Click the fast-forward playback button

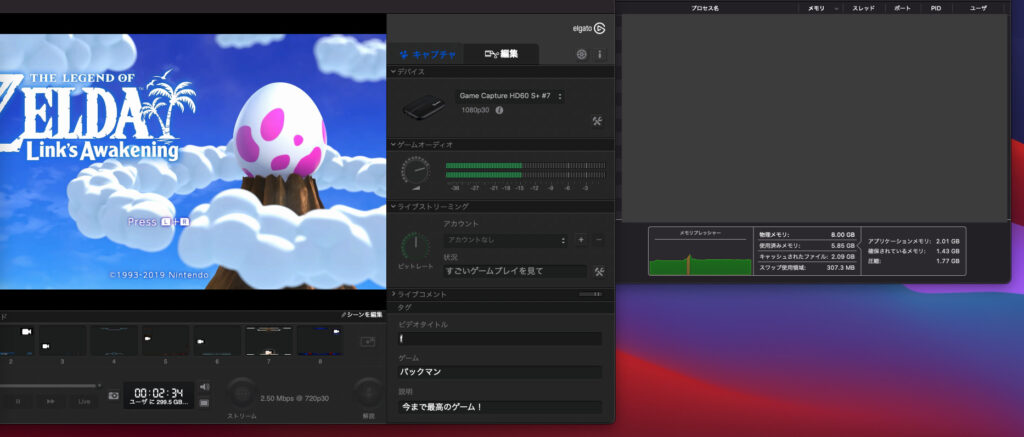(x=50, y=401)
